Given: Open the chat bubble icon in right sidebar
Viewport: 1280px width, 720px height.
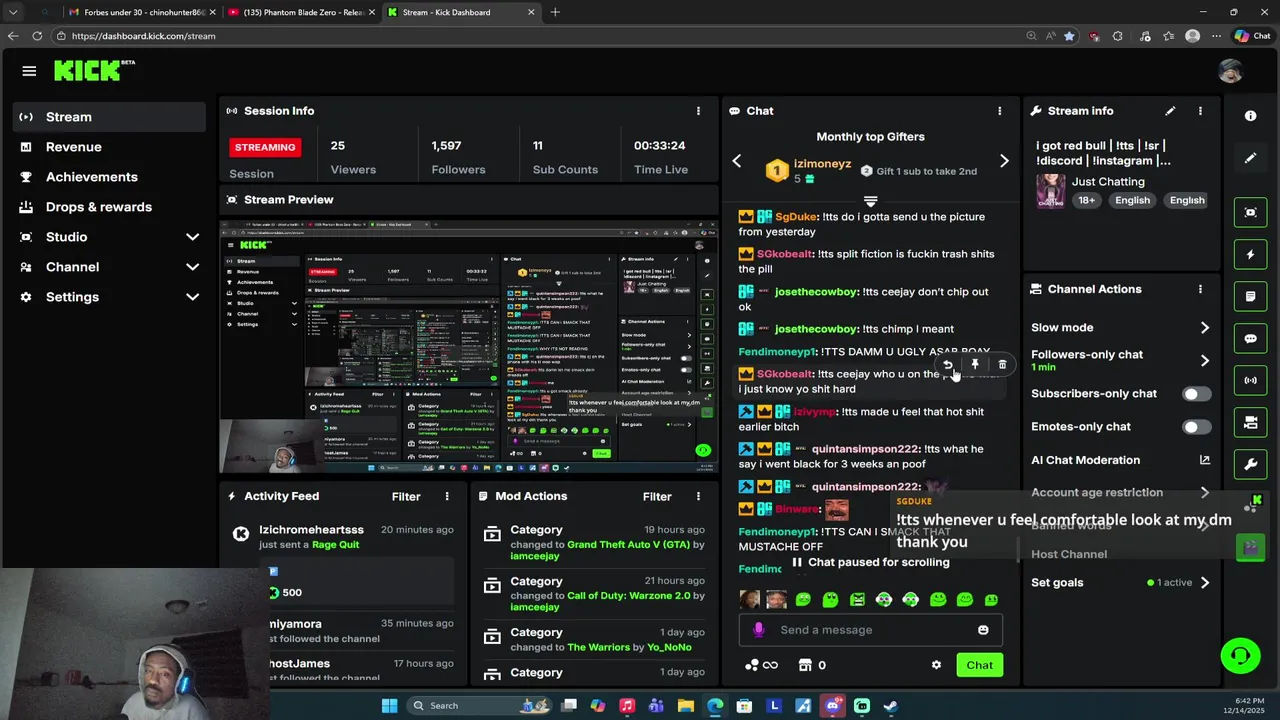Looking at the screenshot, I should (1250, 339).
